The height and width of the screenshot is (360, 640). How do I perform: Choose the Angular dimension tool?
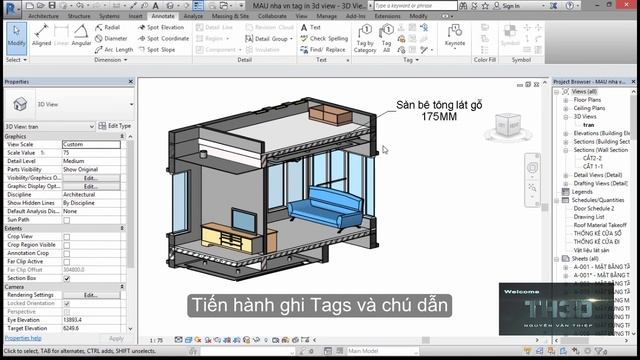[81, 36]
